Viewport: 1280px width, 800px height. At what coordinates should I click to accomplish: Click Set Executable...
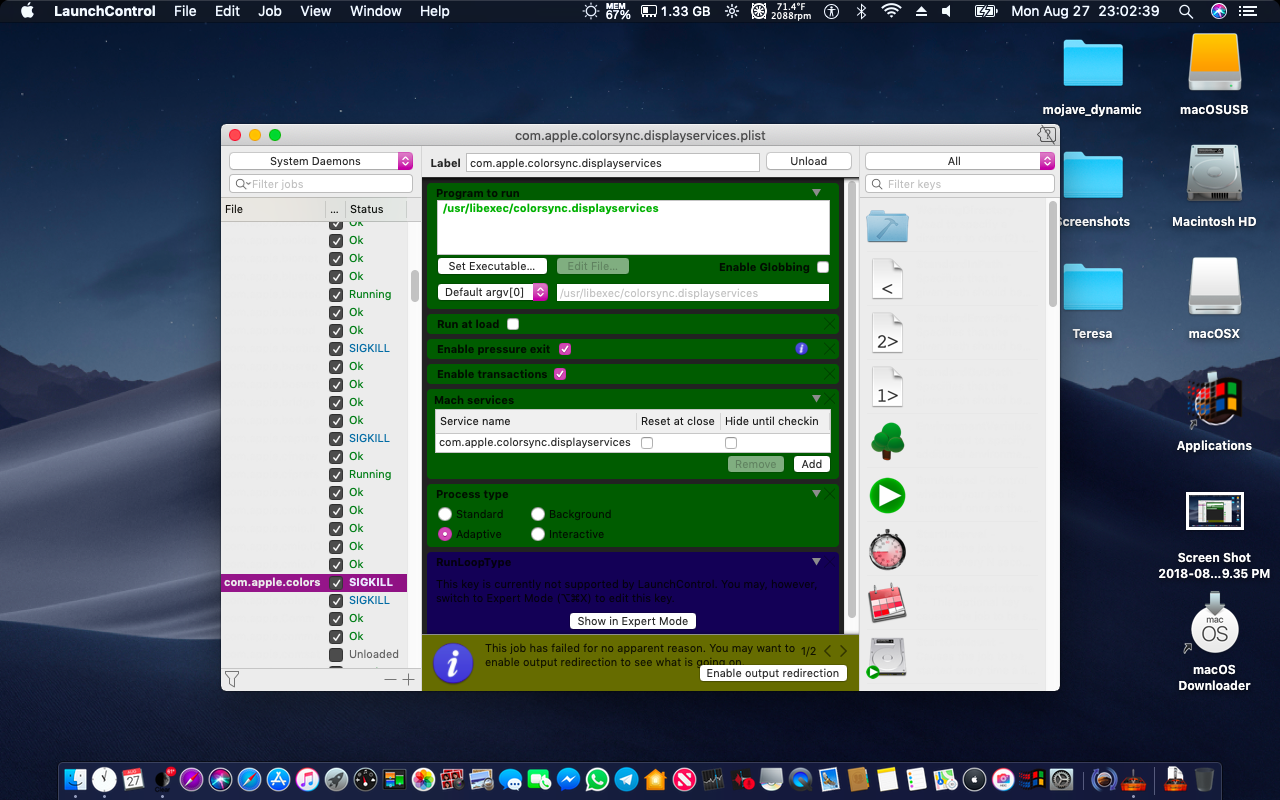pyautogui.click(x=492, y=266)
